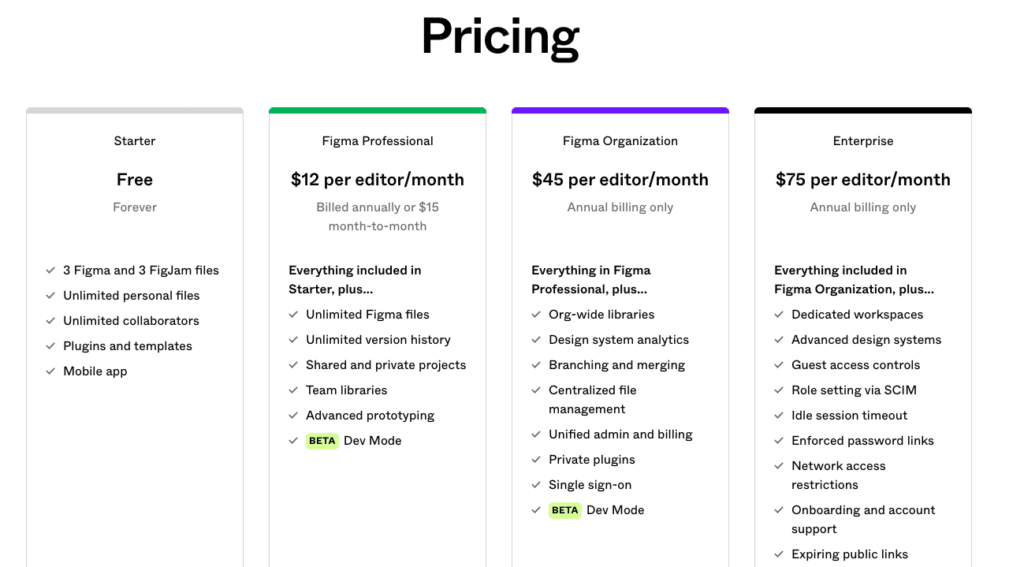Select the Enterprise plan heading
The image size is (1024, 567).
pyautogui.click(x=863, y=141)
